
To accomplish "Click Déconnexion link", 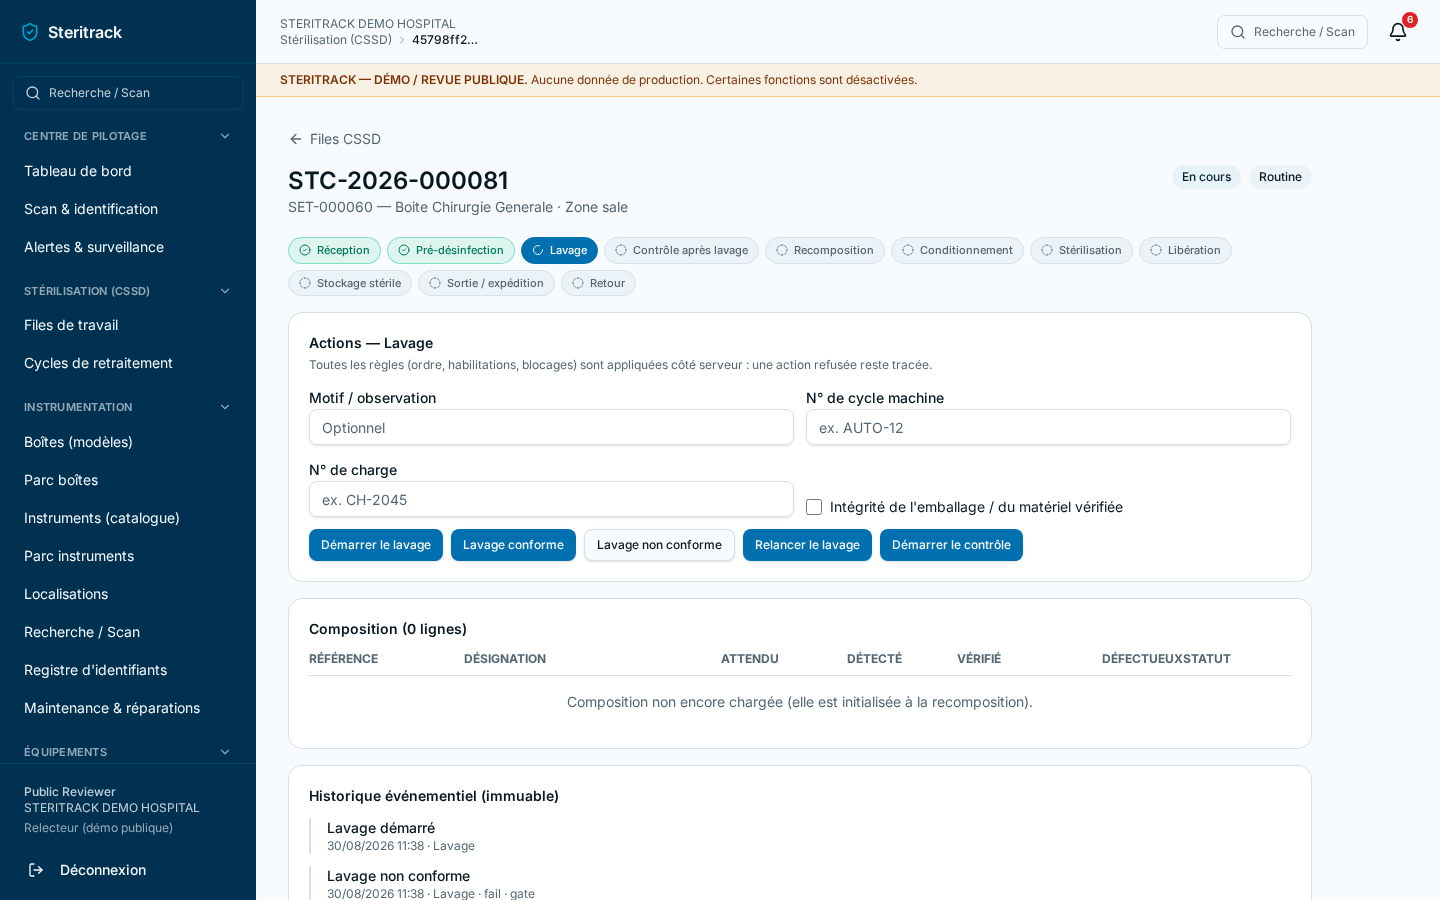I will (103, 870).
